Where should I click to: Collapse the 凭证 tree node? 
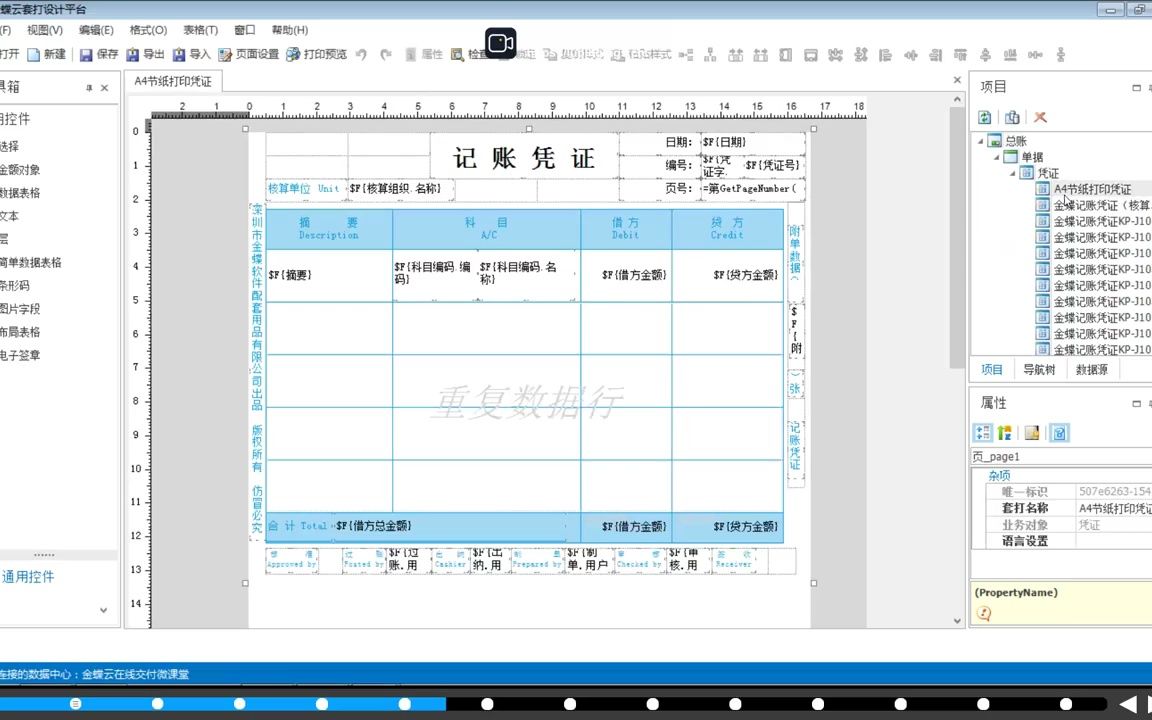pyautogui.click(x=1013, y=173)
